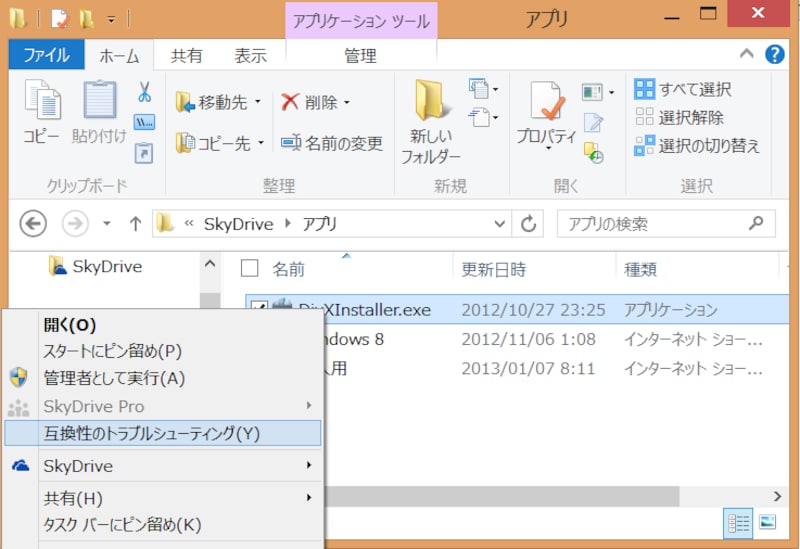
Task: Open the recent locations dropdown arrow
Action: tap(107, 223)
